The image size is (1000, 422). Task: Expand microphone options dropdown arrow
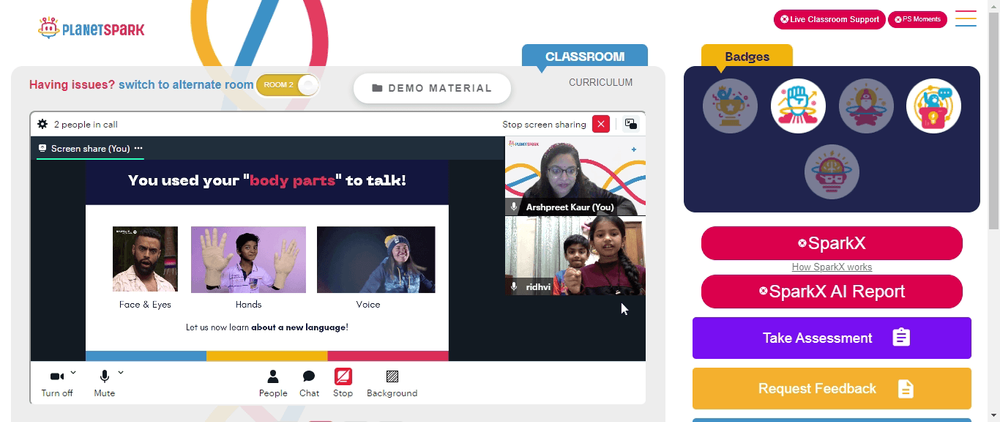pyautogui.click(x=121, y=372)
